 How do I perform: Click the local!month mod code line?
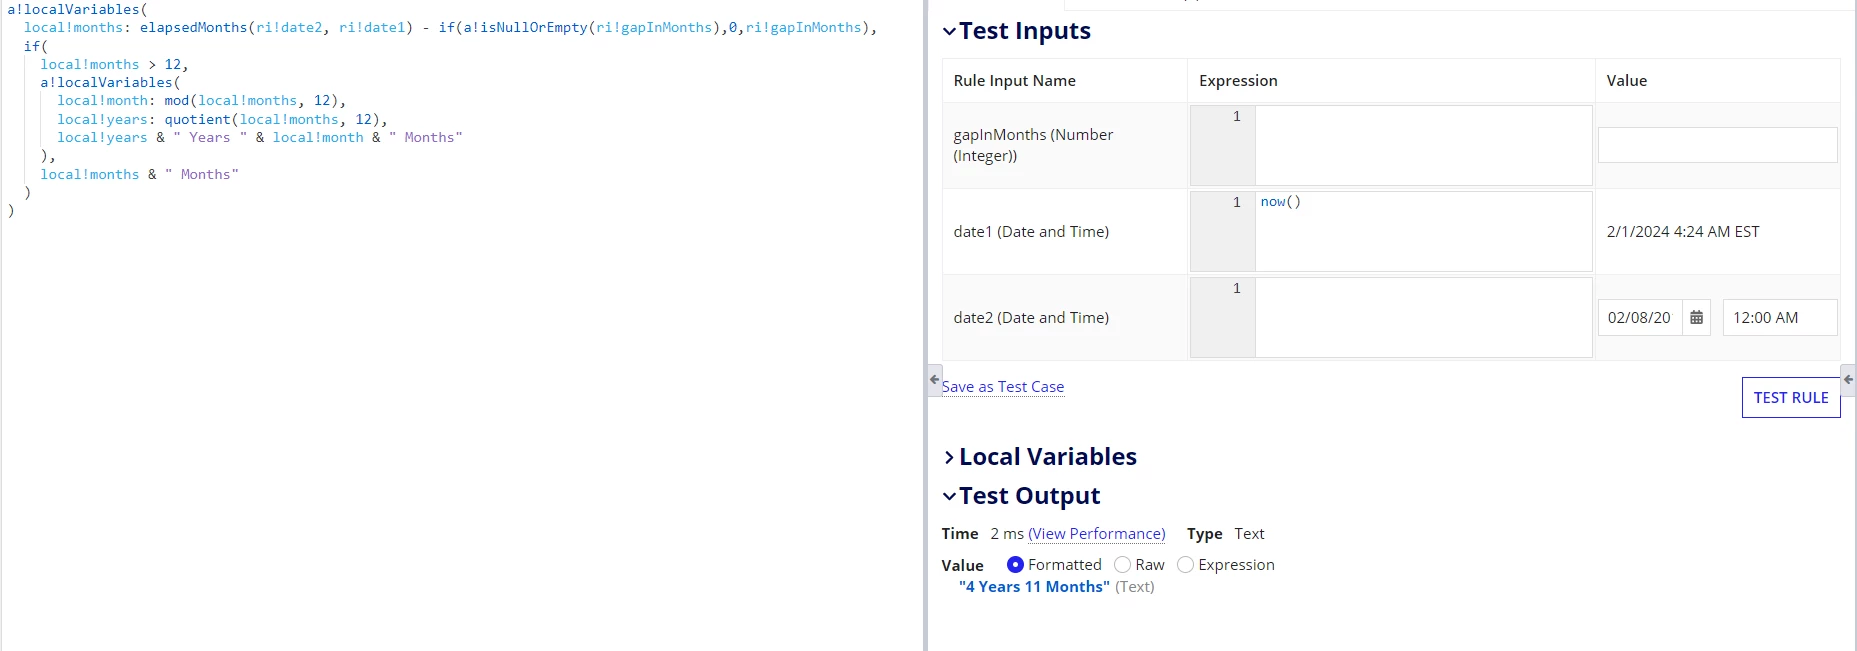tap(201, 100)
